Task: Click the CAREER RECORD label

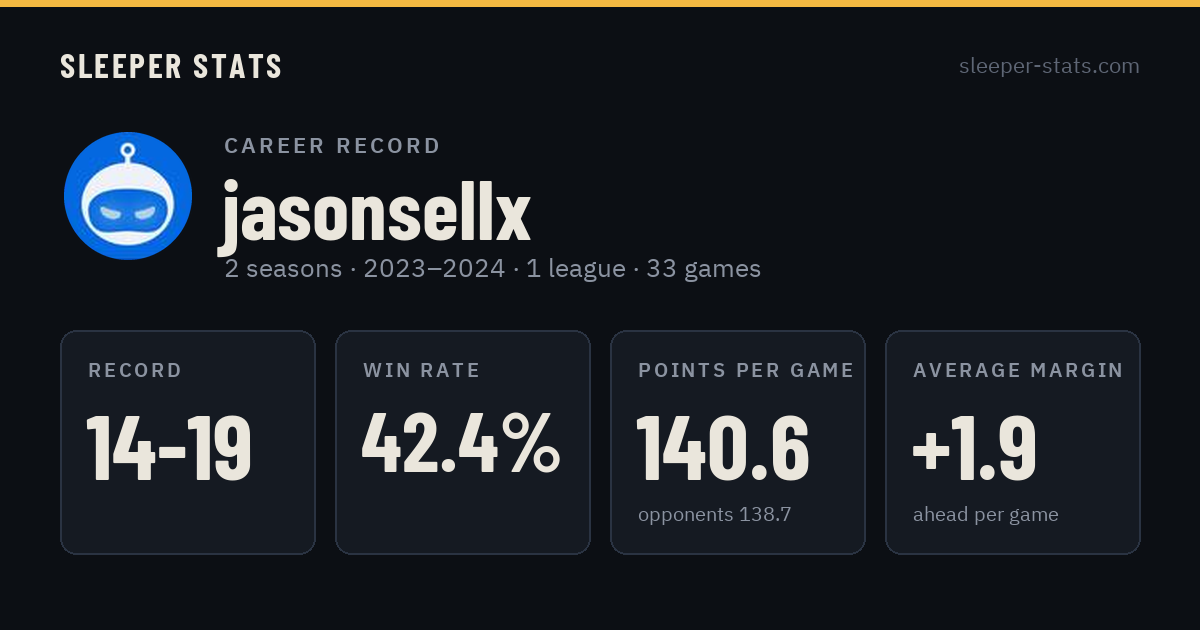Action: click(x=332, y=146)
